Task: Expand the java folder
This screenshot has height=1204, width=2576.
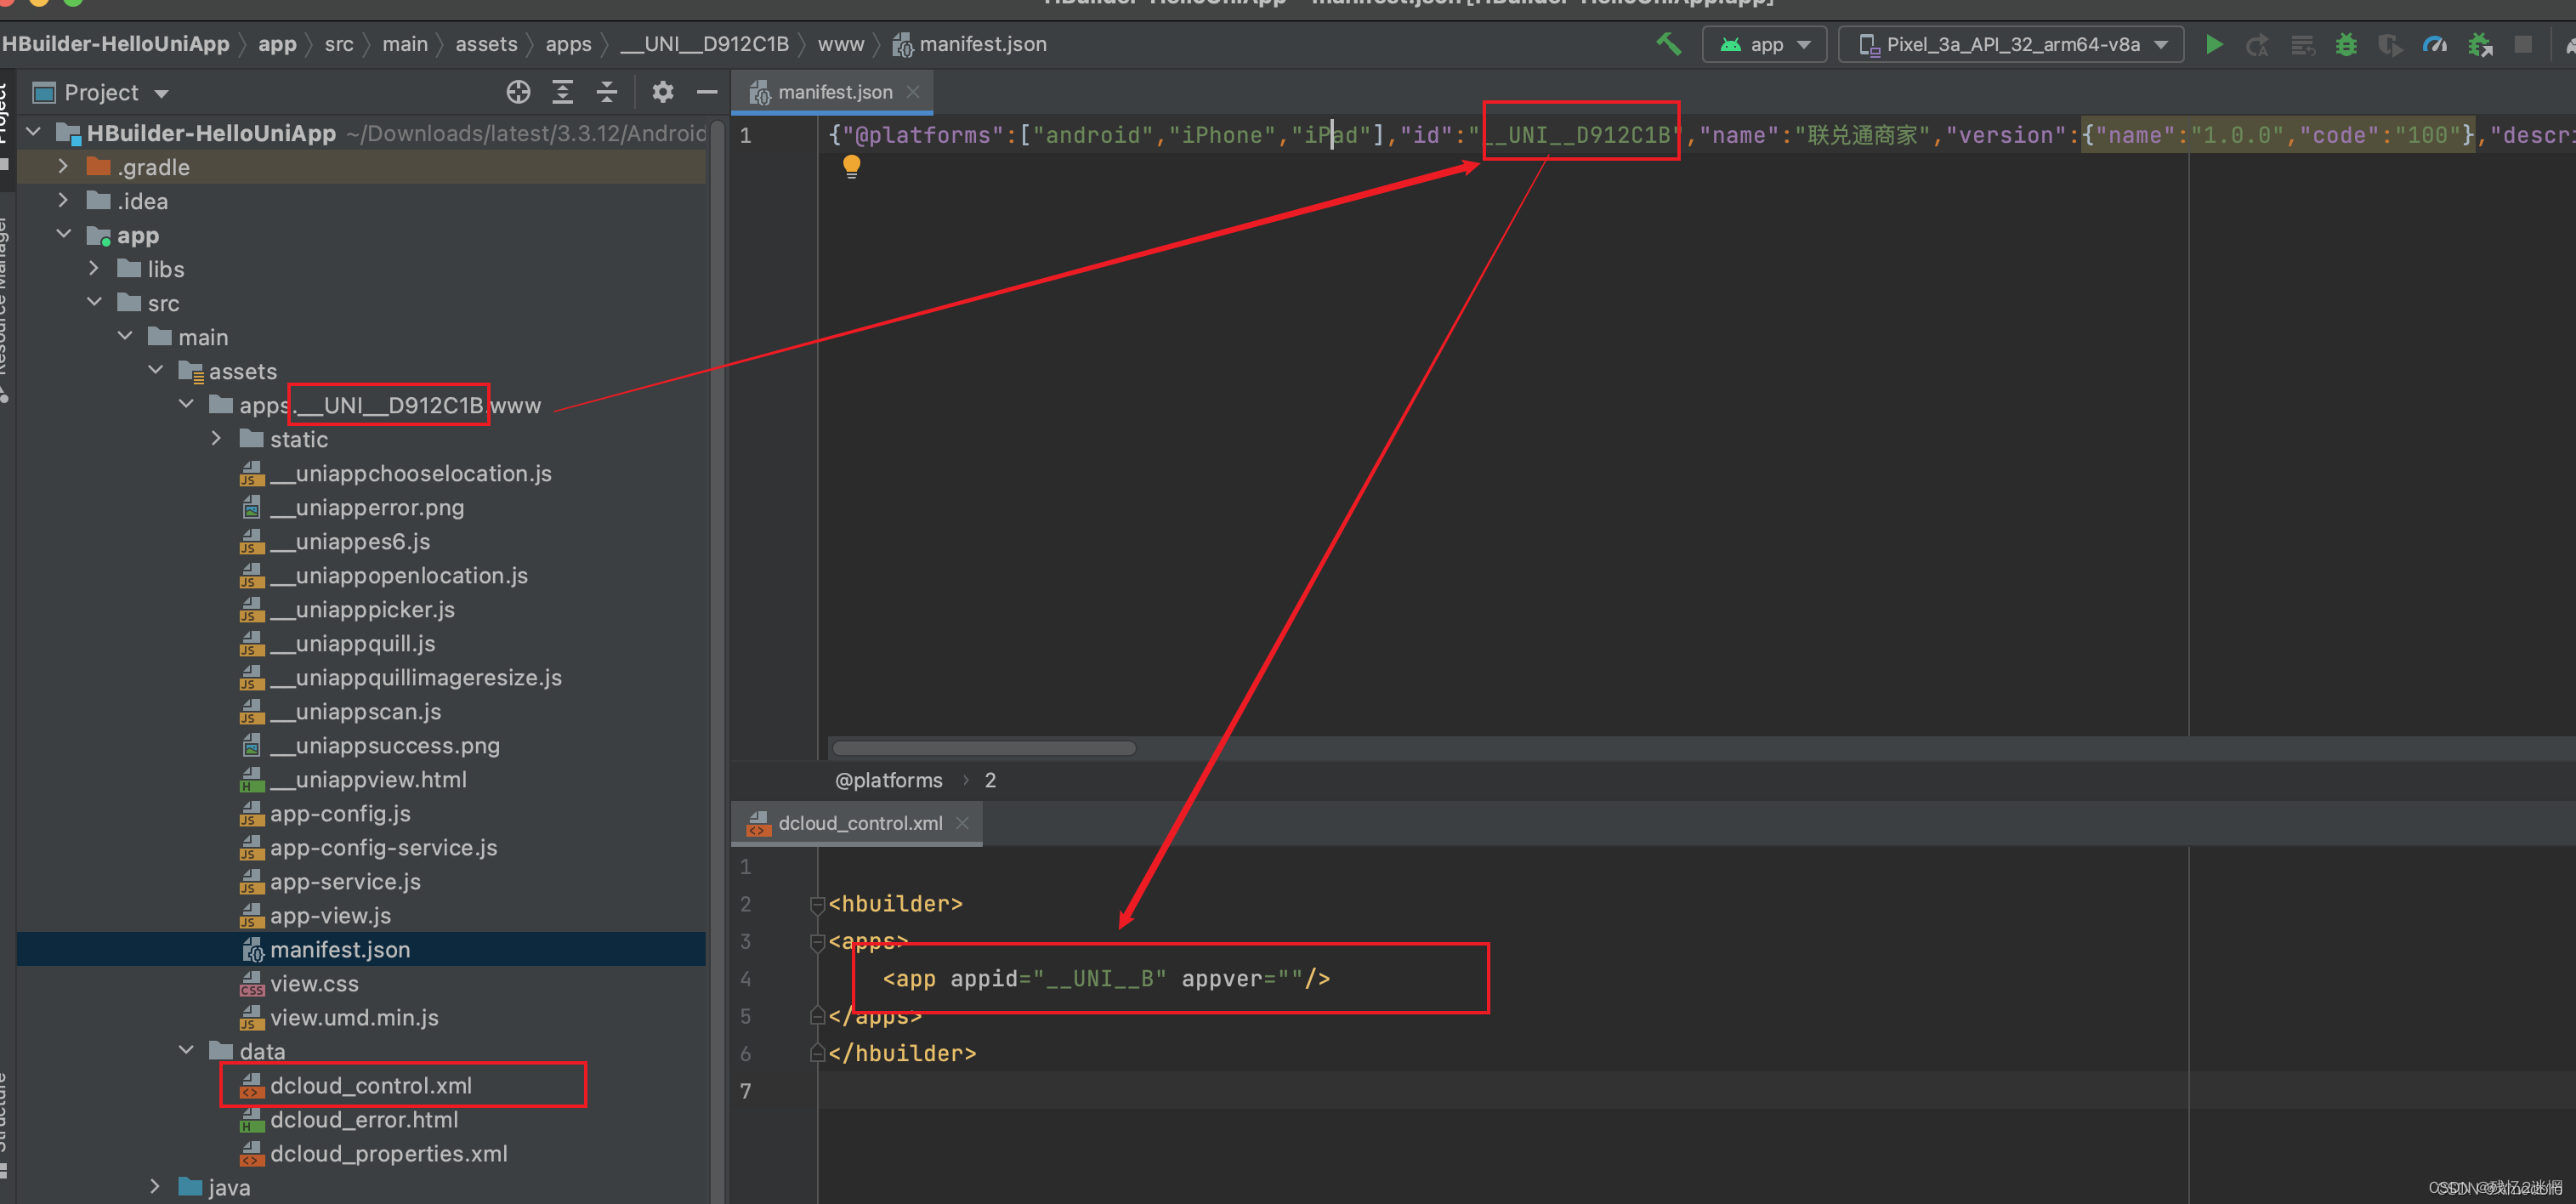Action: click(155, 1186)
